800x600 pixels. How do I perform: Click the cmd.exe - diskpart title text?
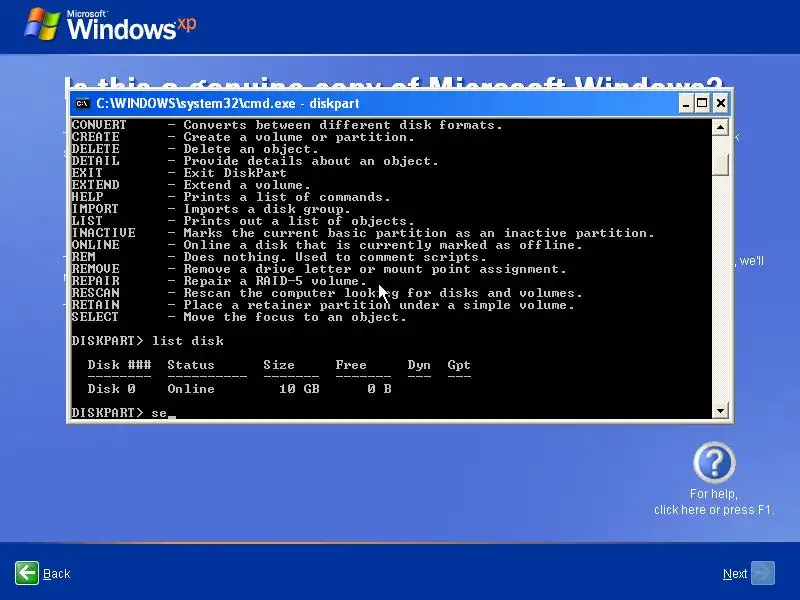click(x=228, y=104)
